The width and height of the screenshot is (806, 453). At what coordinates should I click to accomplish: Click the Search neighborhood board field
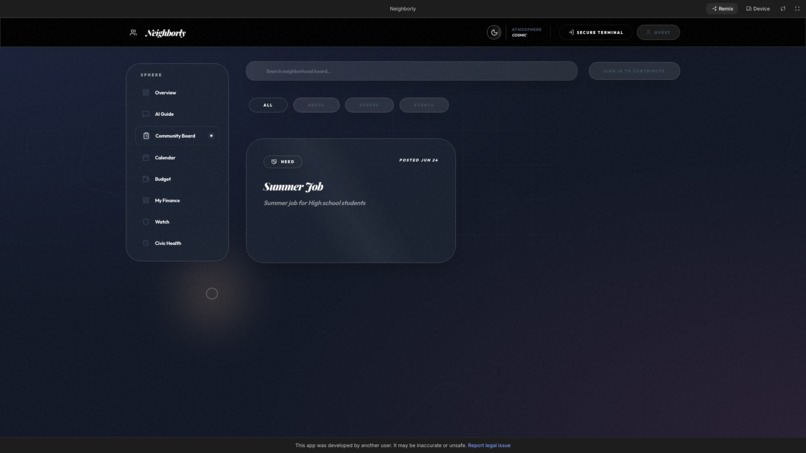pos(412,71)
